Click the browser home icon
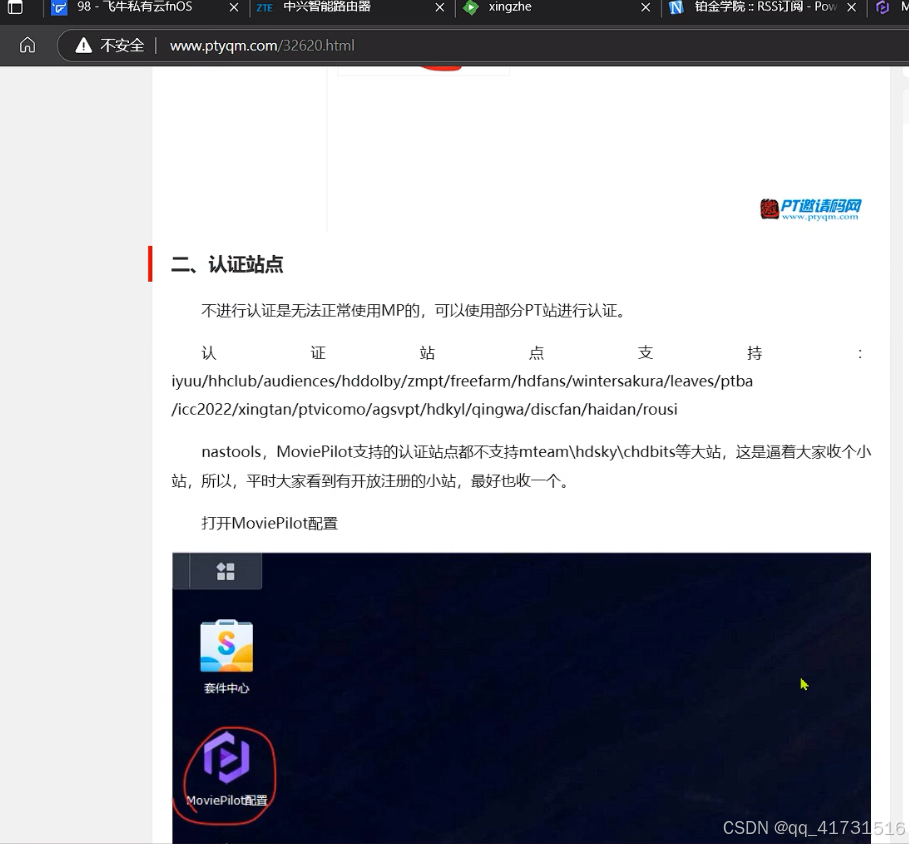The width and height of the screenshot is (909, 844). 27,45
